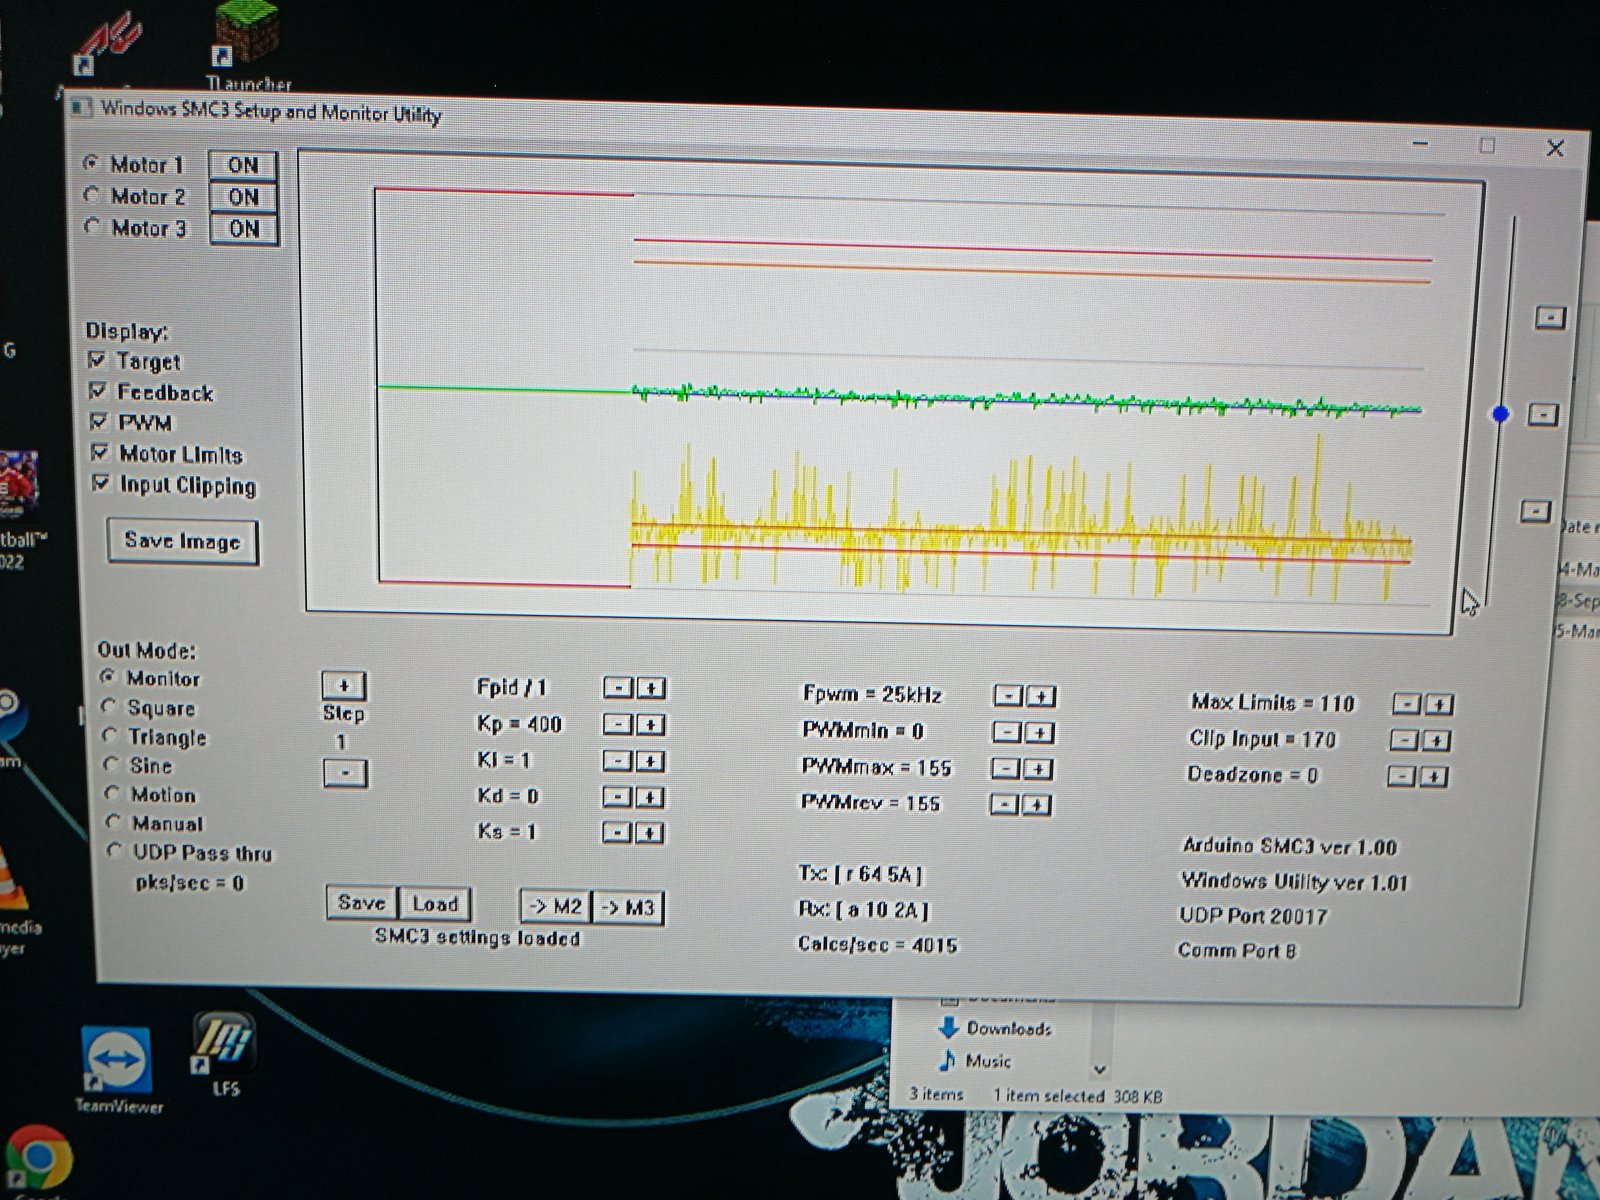Decrease the Kp value

click(x=618, y=724)
